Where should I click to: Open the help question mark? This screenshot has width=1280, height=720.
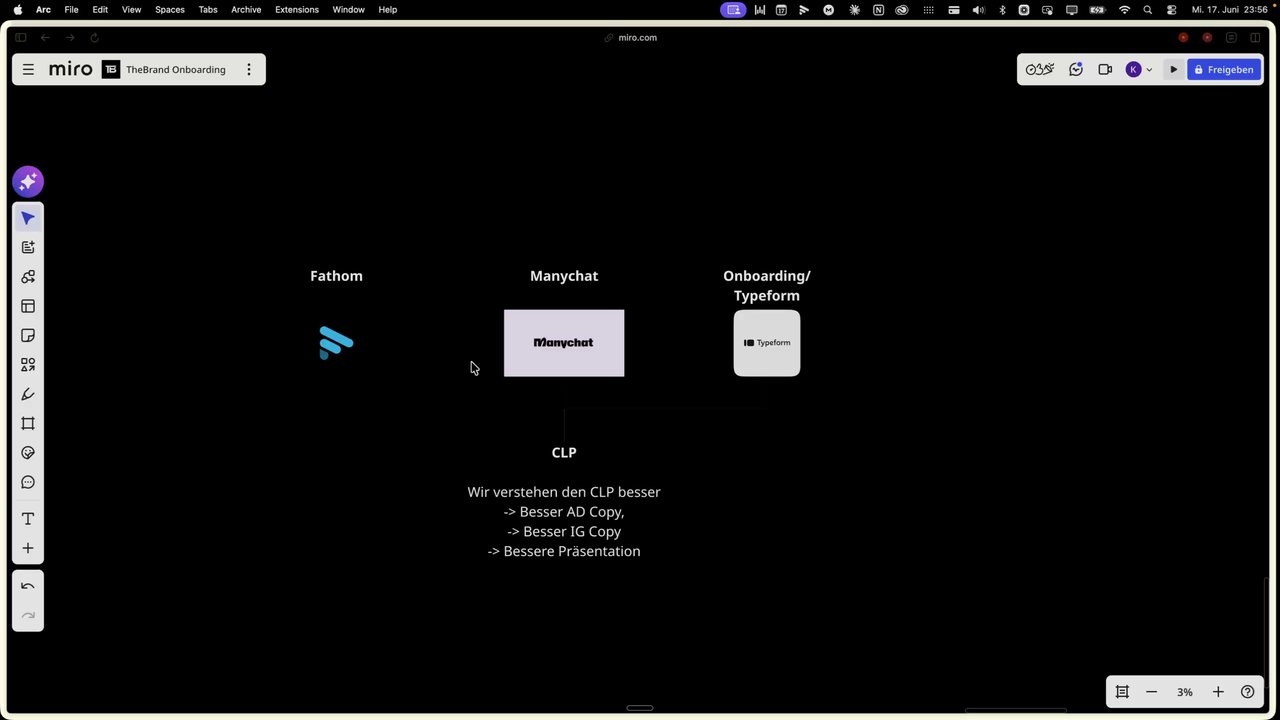(x=1248, y=692)
